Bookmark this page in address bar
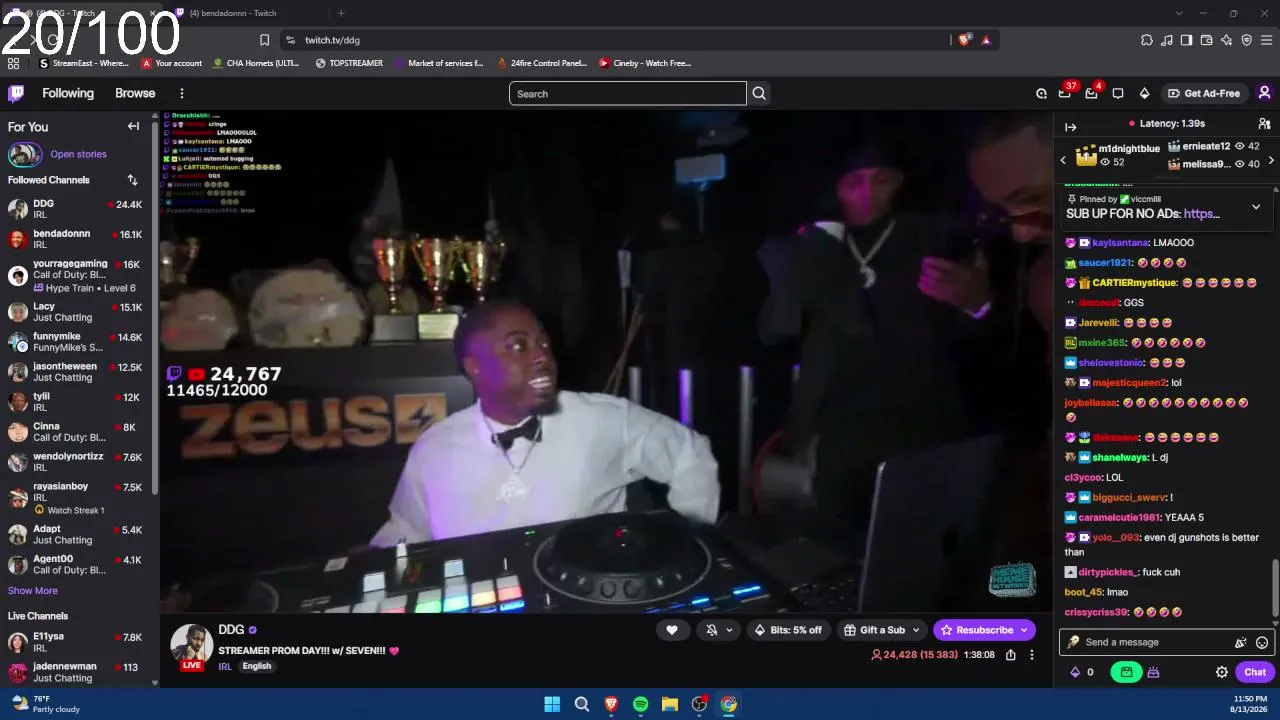This screenshot has height=720, width=1280. tap(264, 40)
